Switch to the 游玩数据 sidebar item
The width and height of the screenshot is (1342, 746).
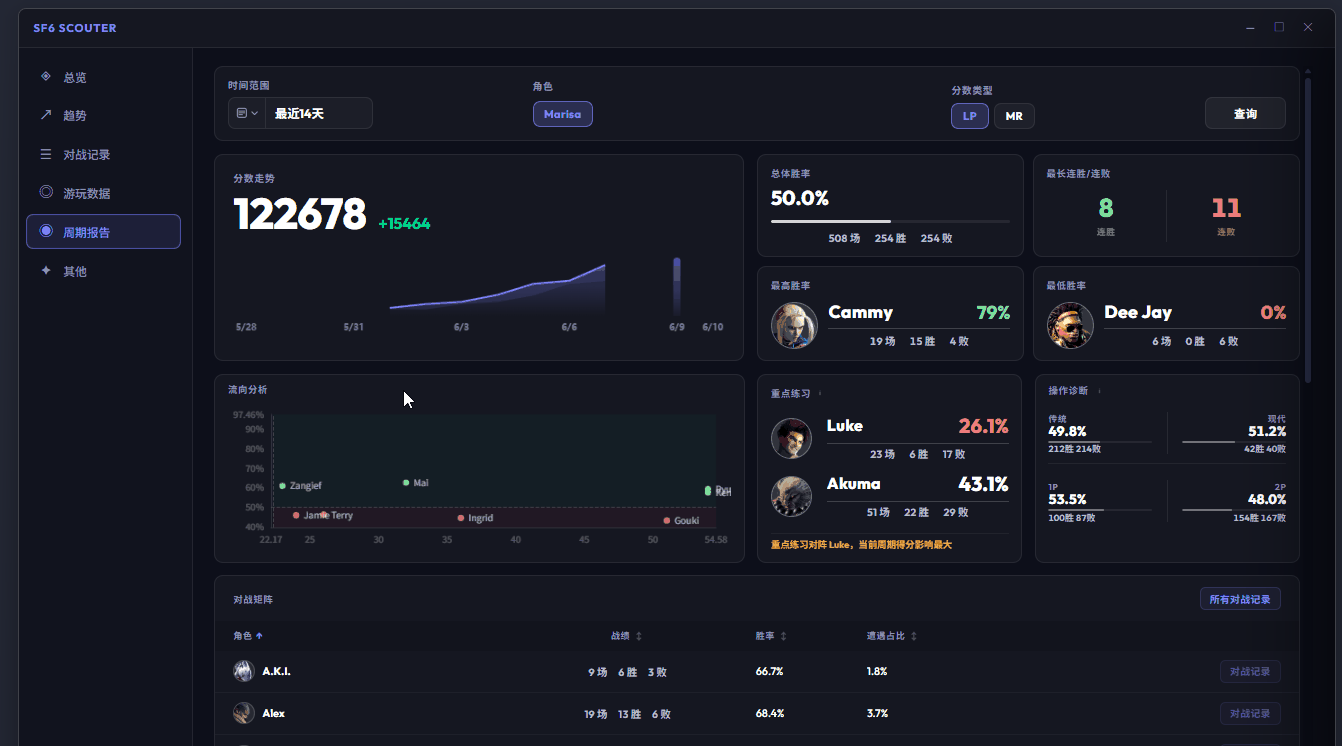click(103, 193)
